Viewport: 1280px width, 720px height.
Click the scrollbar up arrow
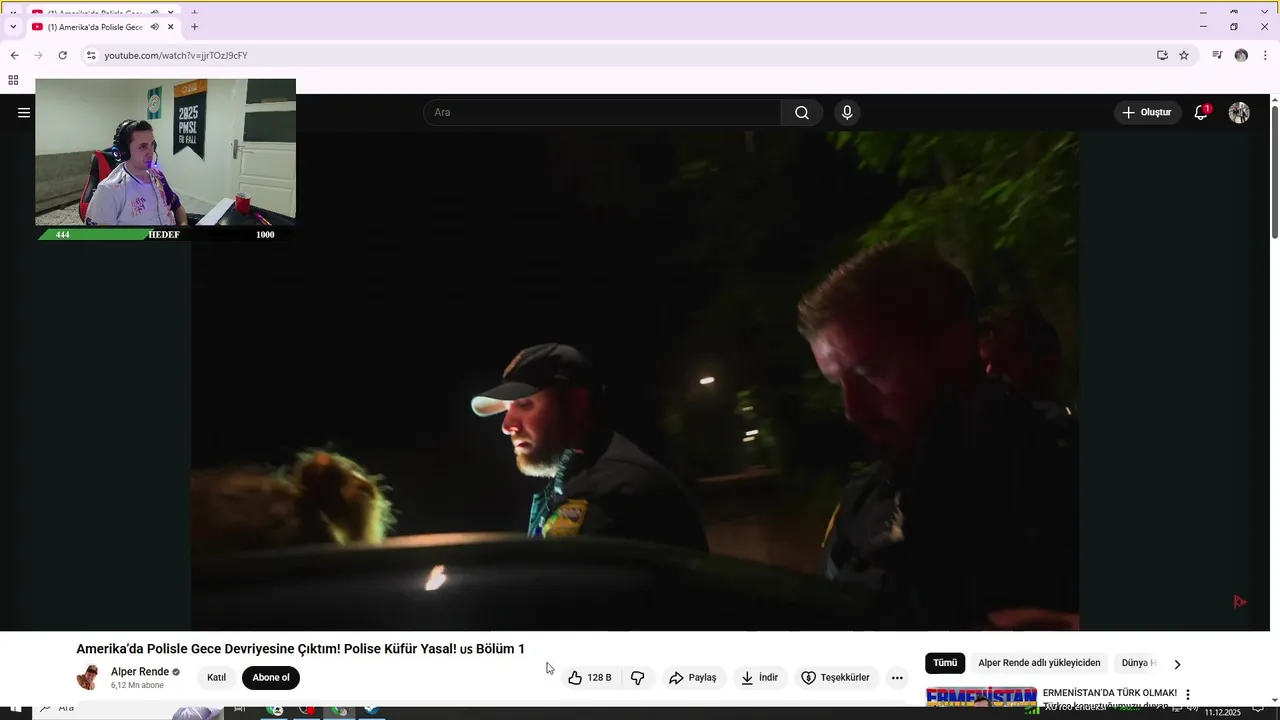coord(1275,99)
